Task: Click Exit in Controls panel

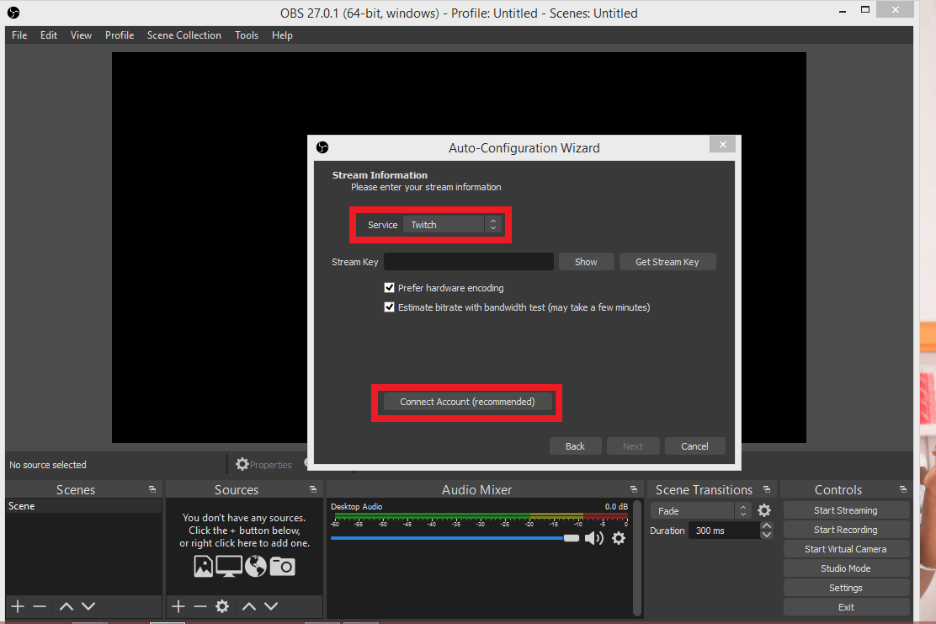Action: [846, 607]
